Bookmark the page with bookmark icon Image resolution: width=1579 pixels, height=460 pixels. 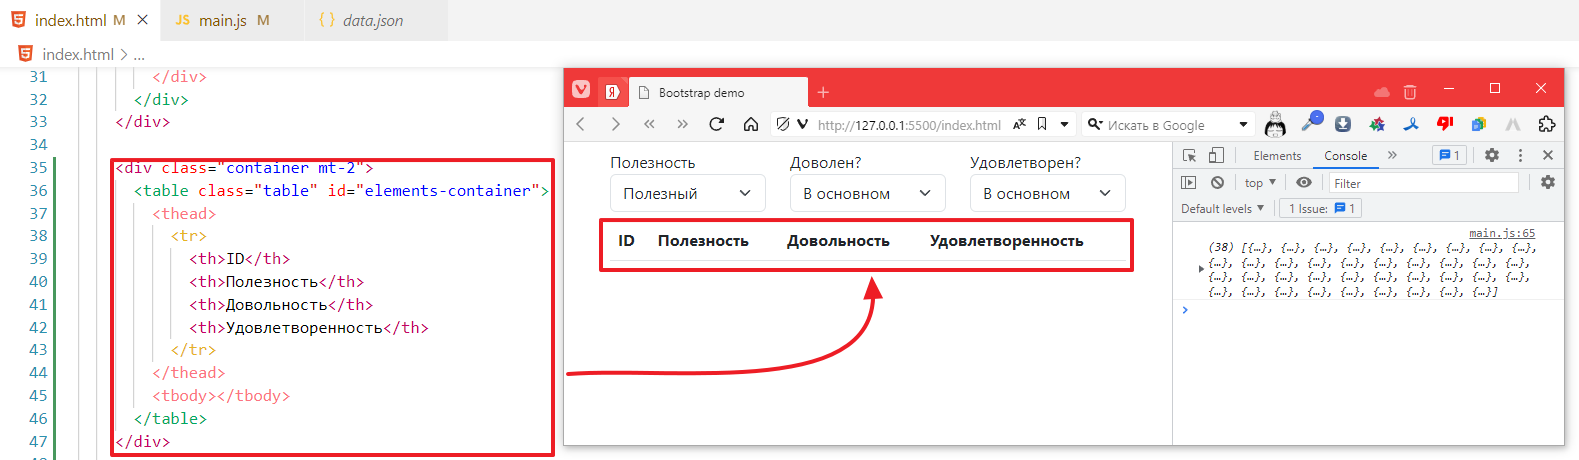(1042, 124)
